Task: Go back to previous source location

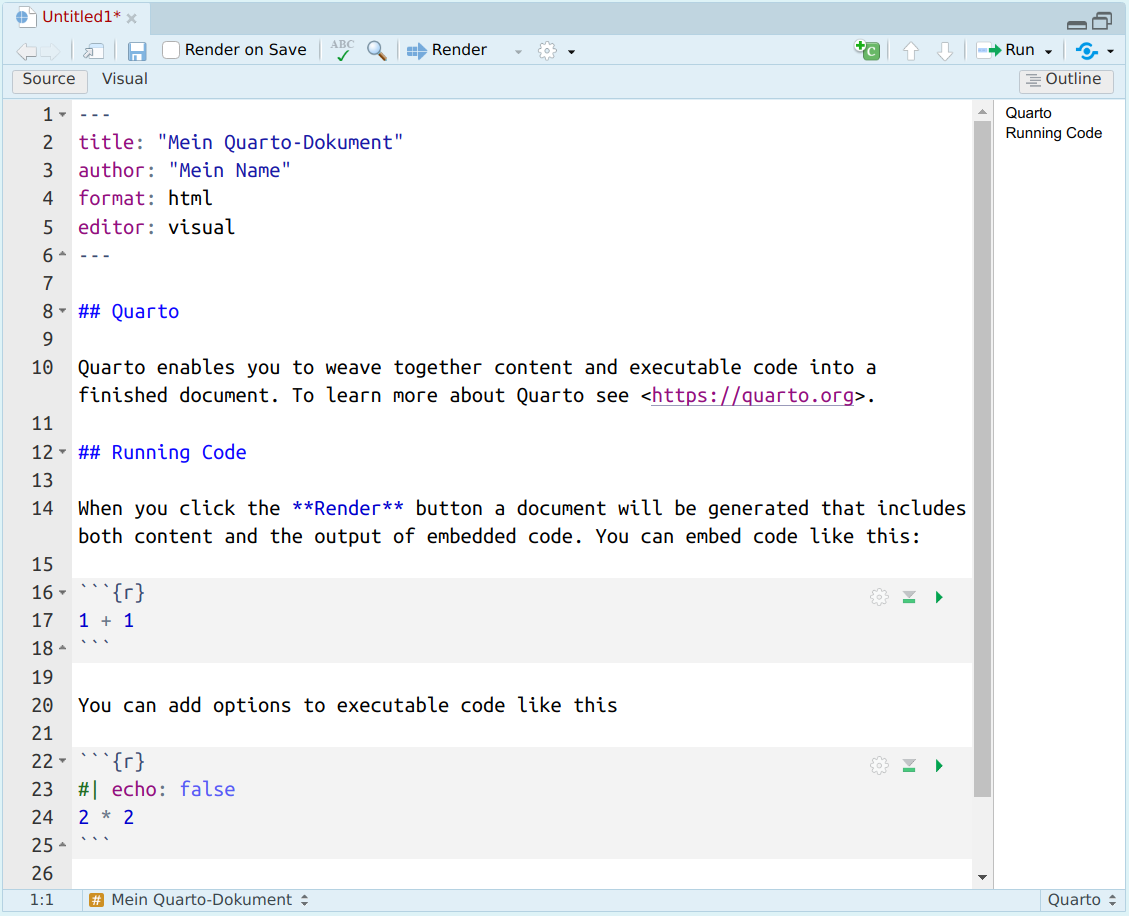Action: coord(27,51)
